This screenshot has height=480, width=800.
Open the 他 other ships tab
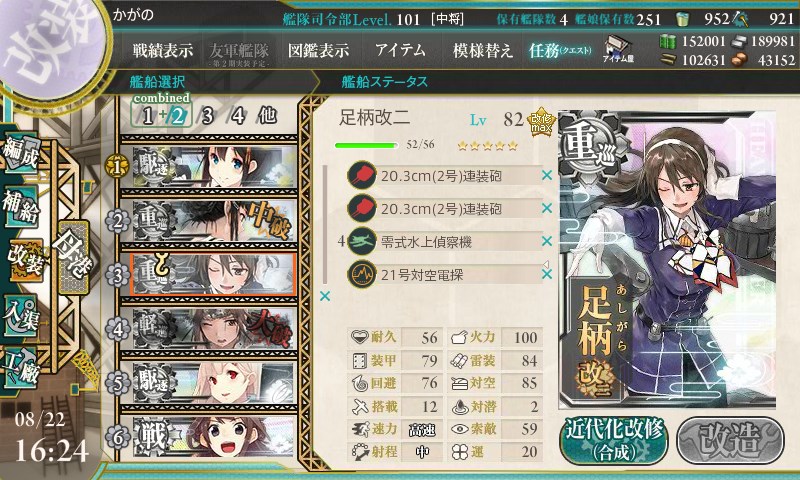pos(267,116)
